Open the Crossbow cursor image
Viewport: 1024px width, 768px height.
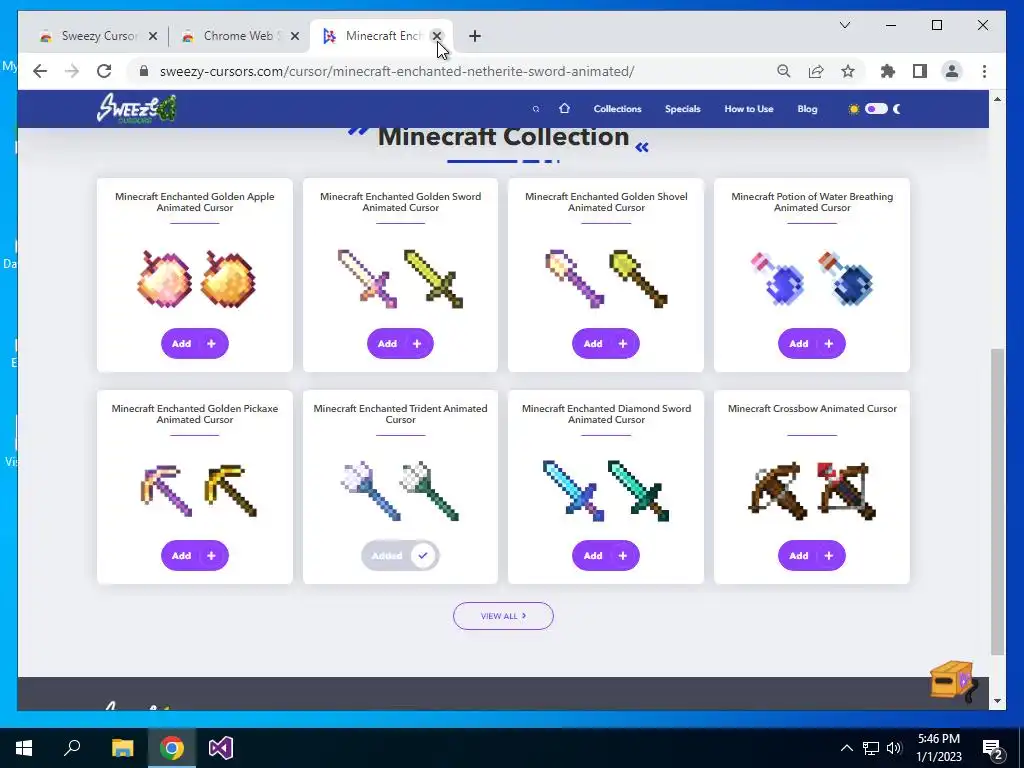click(812, 491)
